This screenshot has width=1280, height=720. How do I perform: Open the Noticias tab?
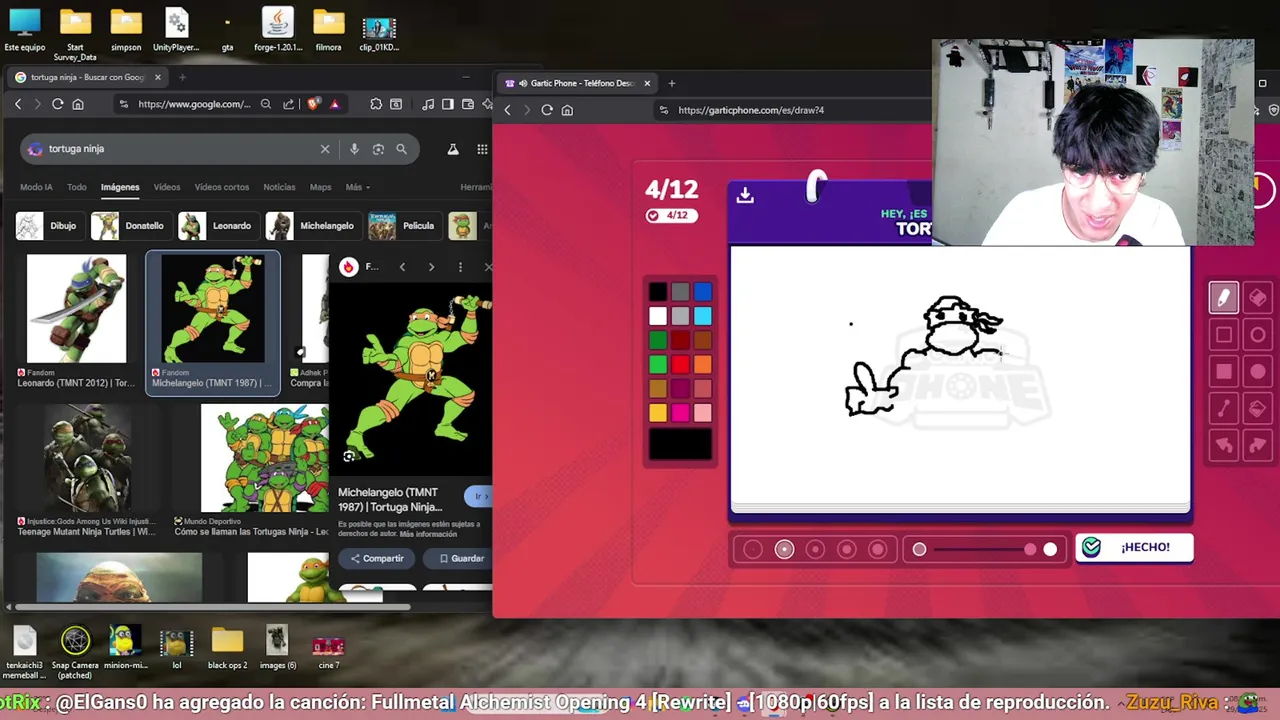point(279,187)
